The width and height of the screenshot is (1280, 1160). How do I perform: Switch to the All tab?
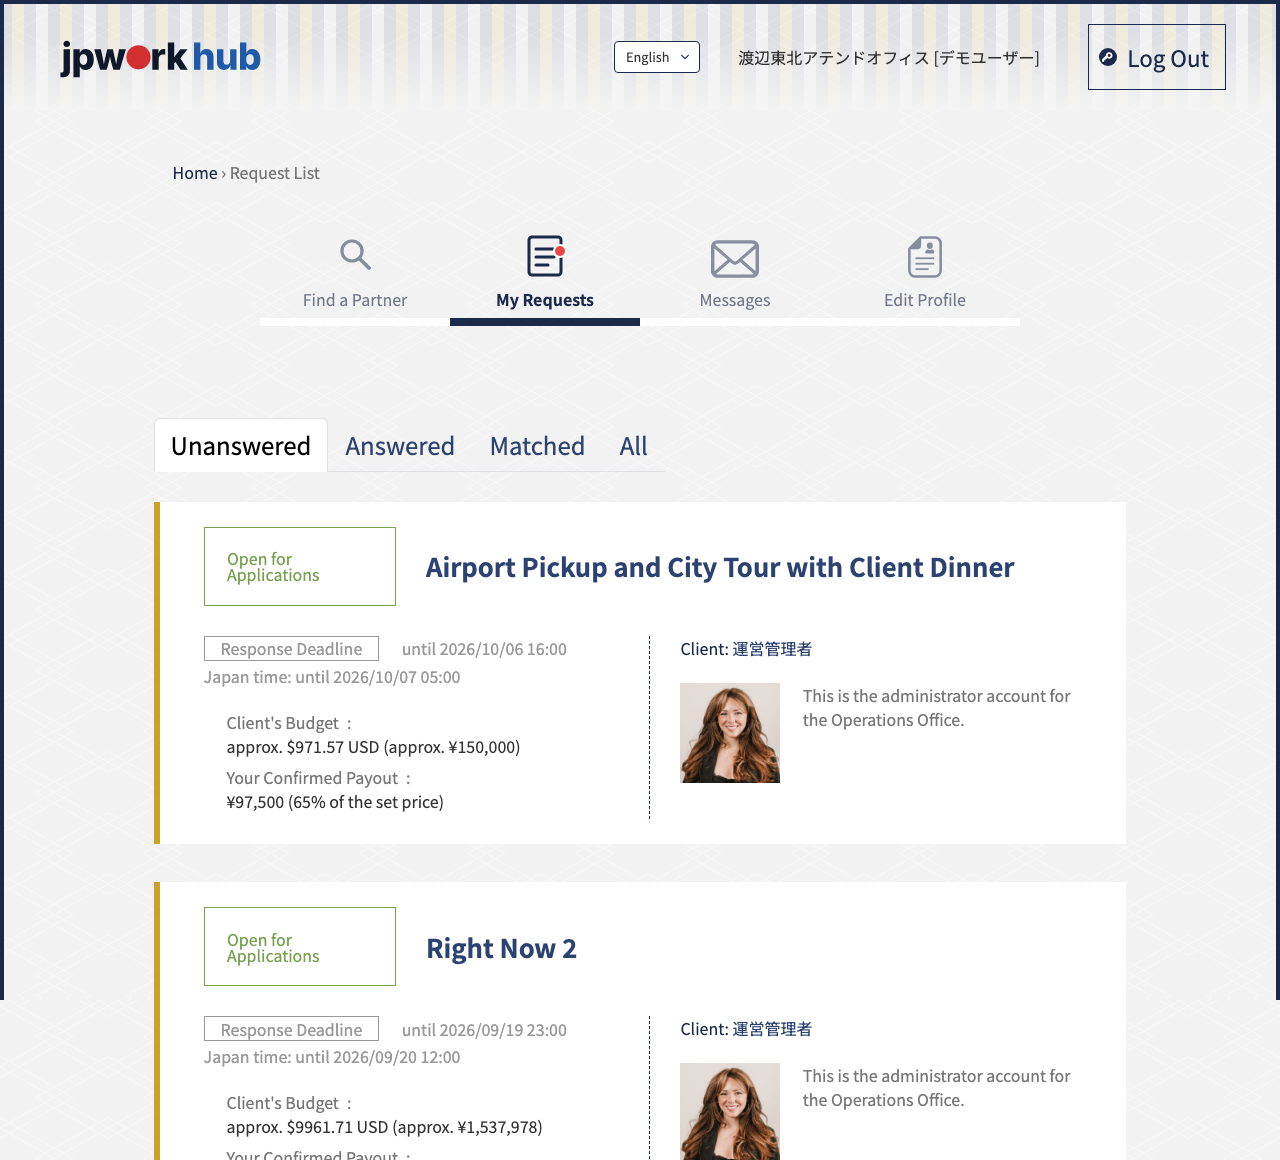point(633,446)
